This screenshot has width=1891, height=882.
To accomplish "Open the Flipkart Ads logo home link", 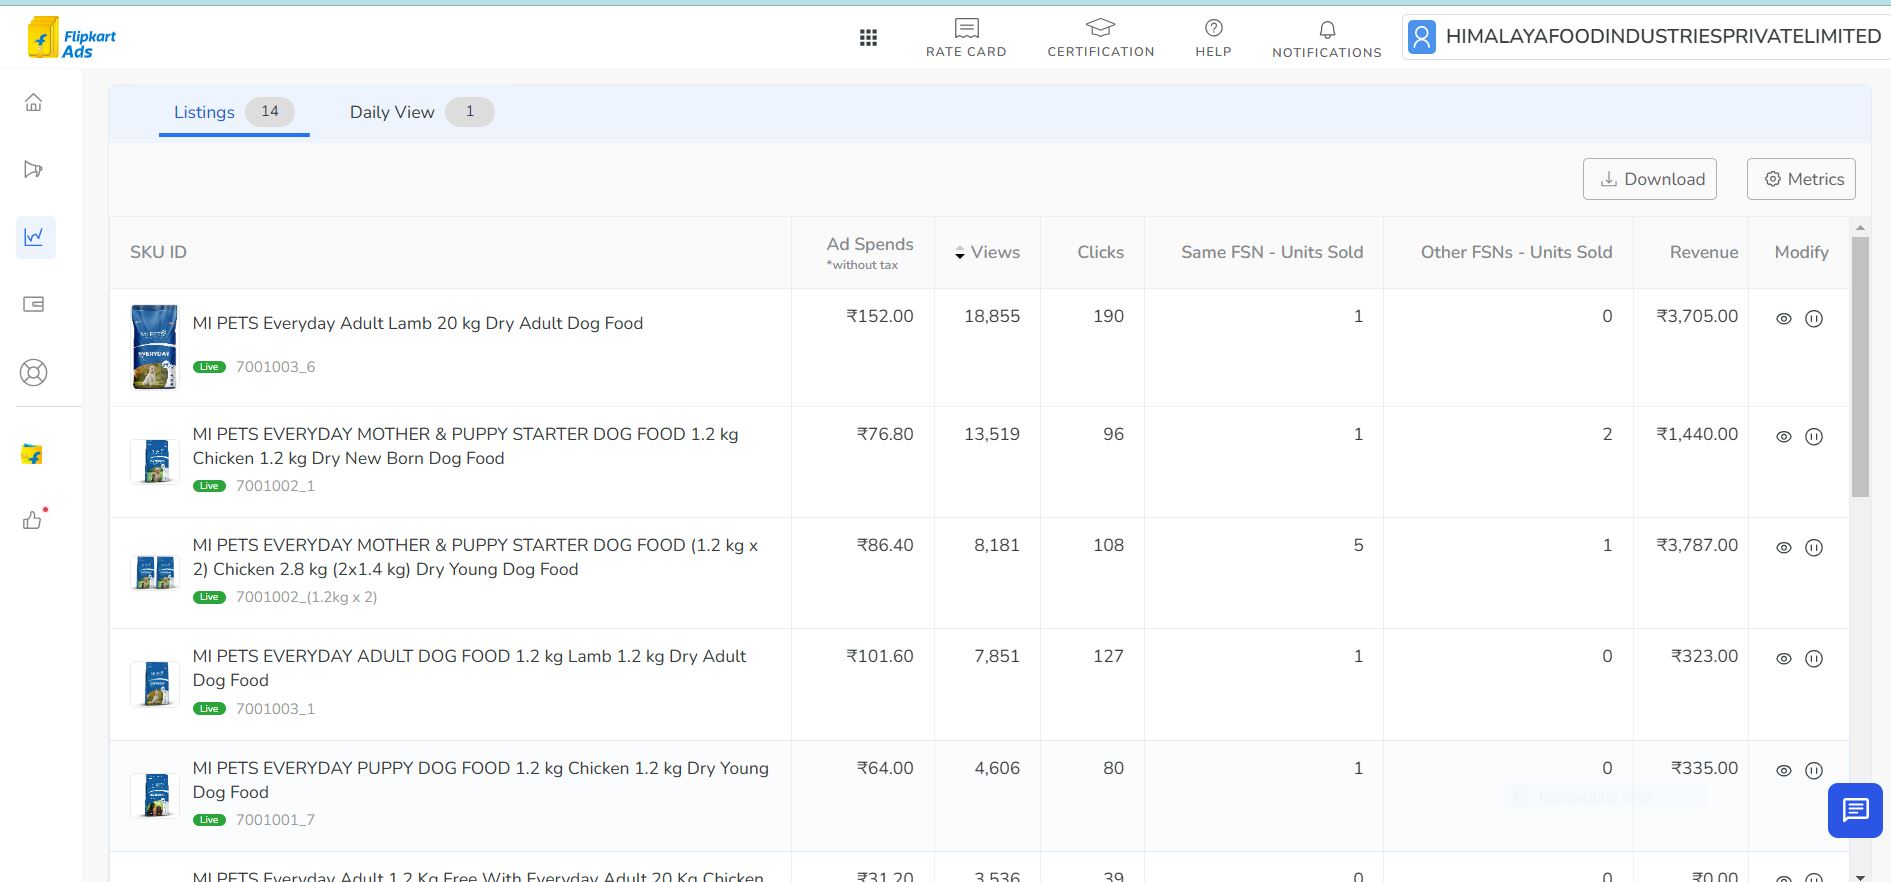I will click(x=72, y=38).
